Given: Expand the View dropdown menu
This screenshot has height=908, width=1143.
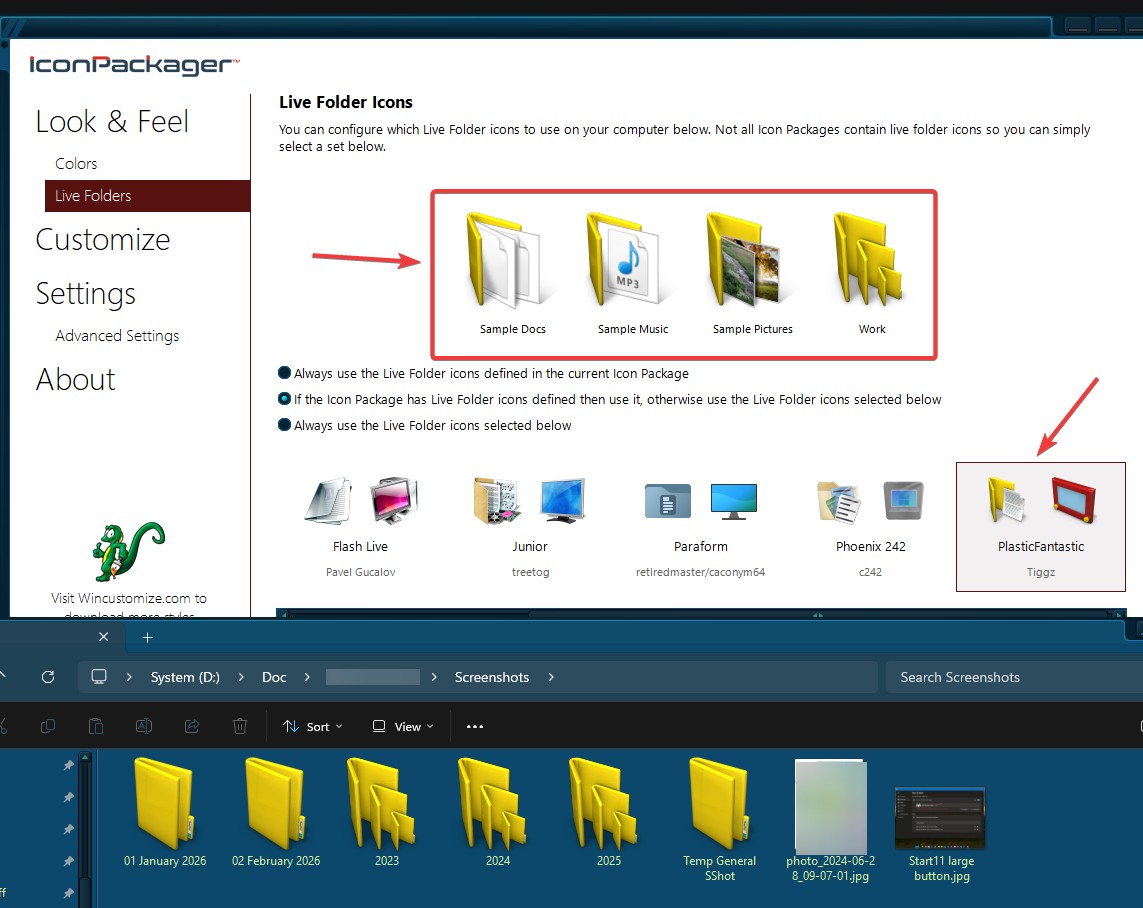Looking at the screenshot, I should (403, 726).
